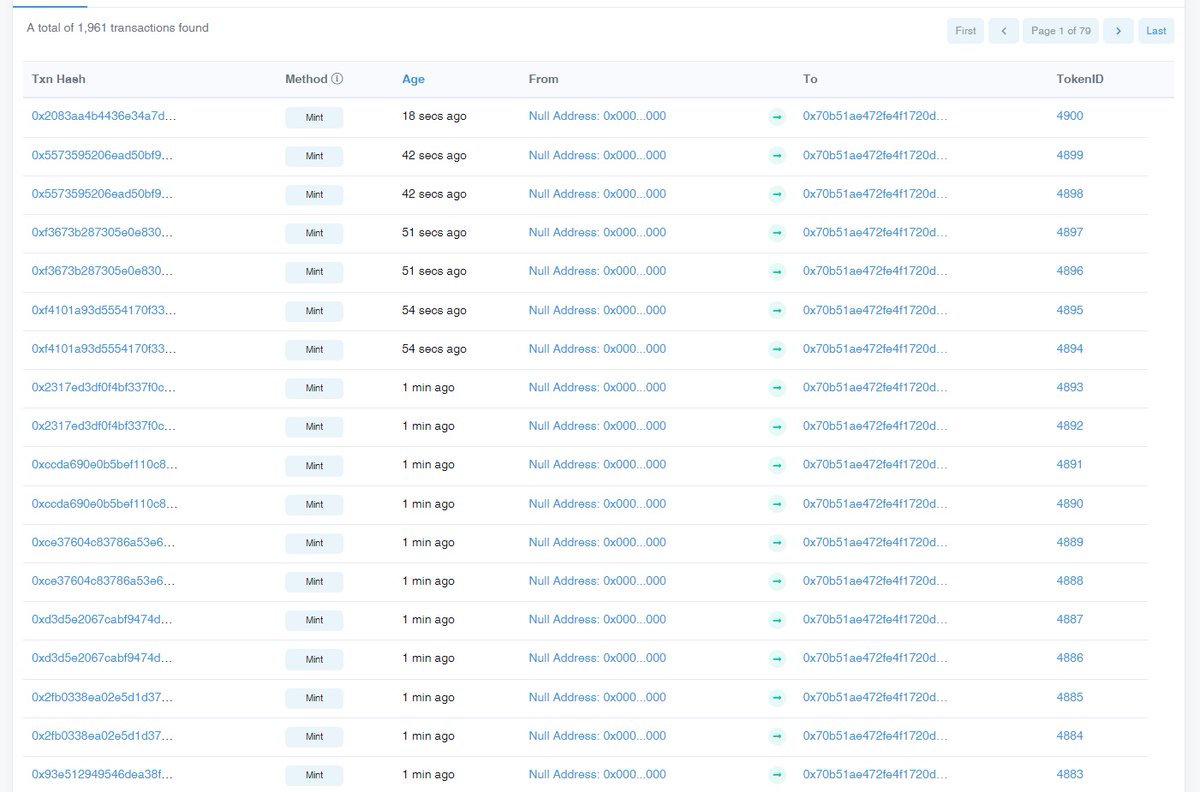Click the green arrow in TokenID 4899 row
This screenshot has width=1200, height=792.
pos(777,156)
